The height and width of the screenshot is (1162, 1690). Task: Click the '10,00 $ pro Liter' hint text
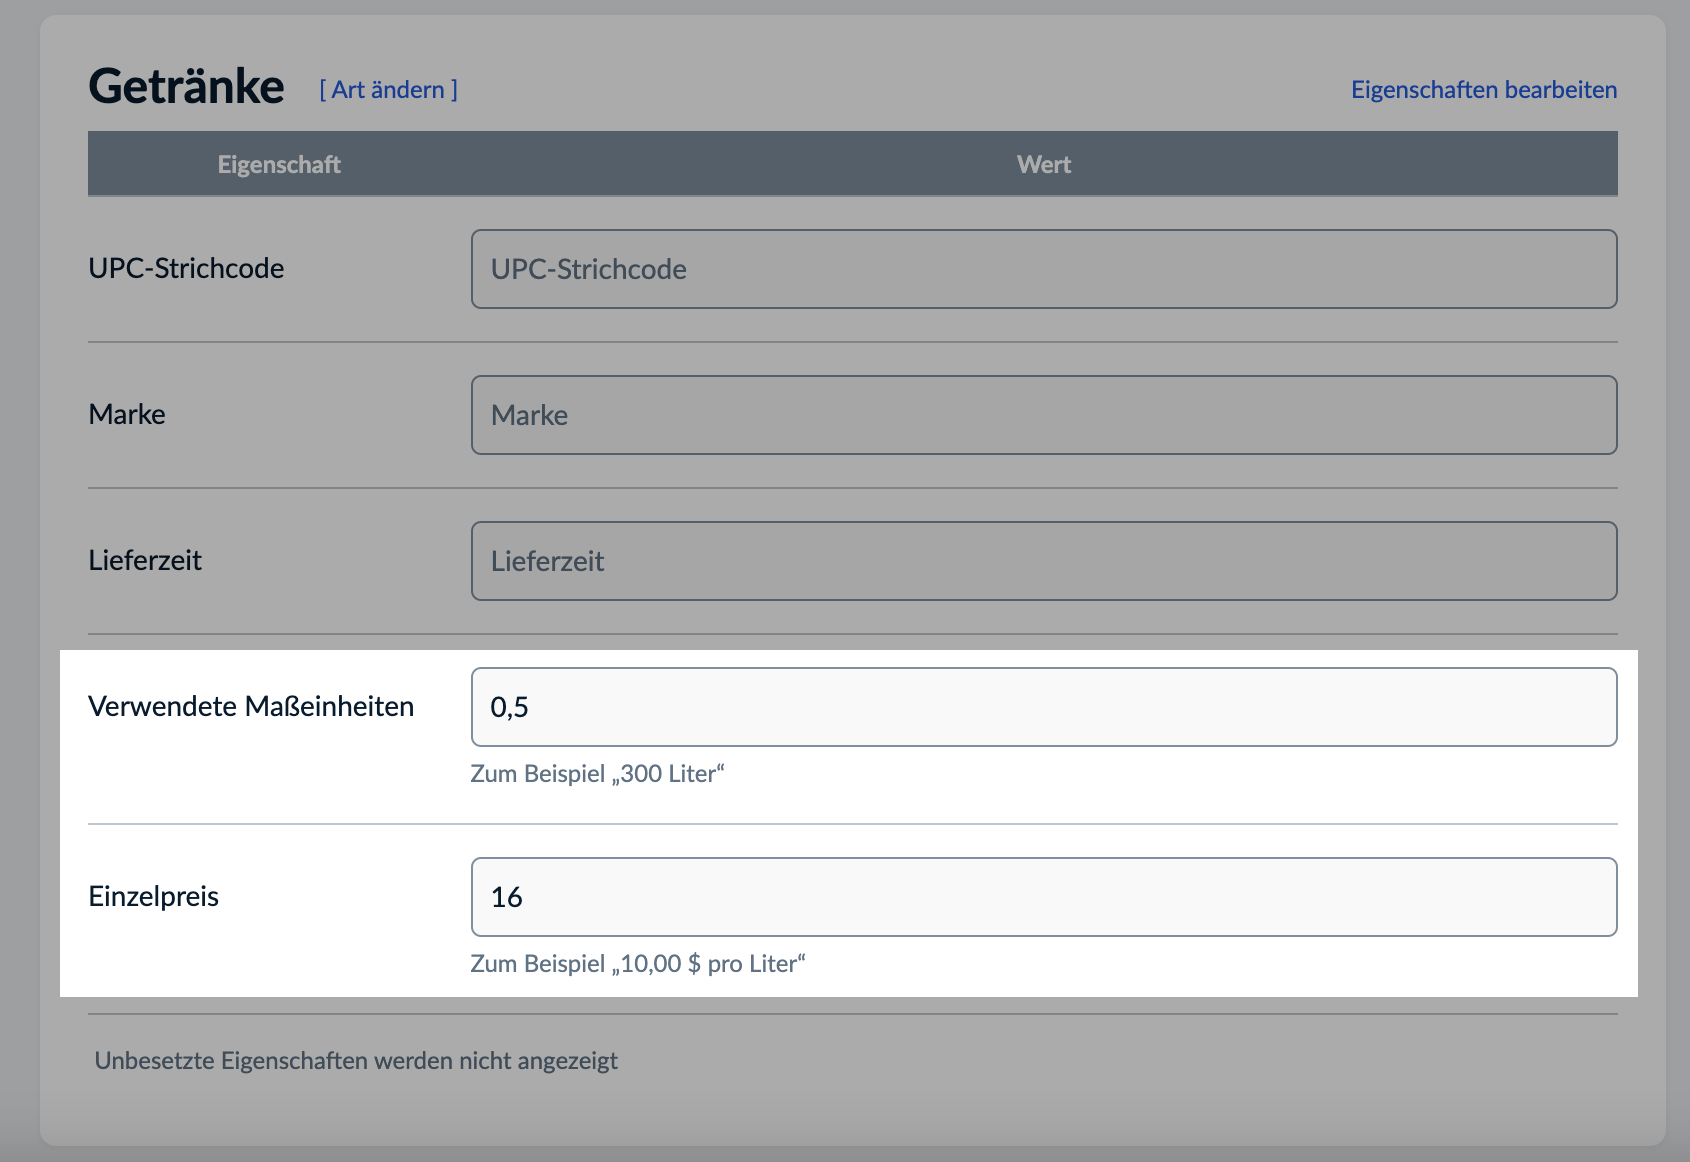tap(637, 964)
